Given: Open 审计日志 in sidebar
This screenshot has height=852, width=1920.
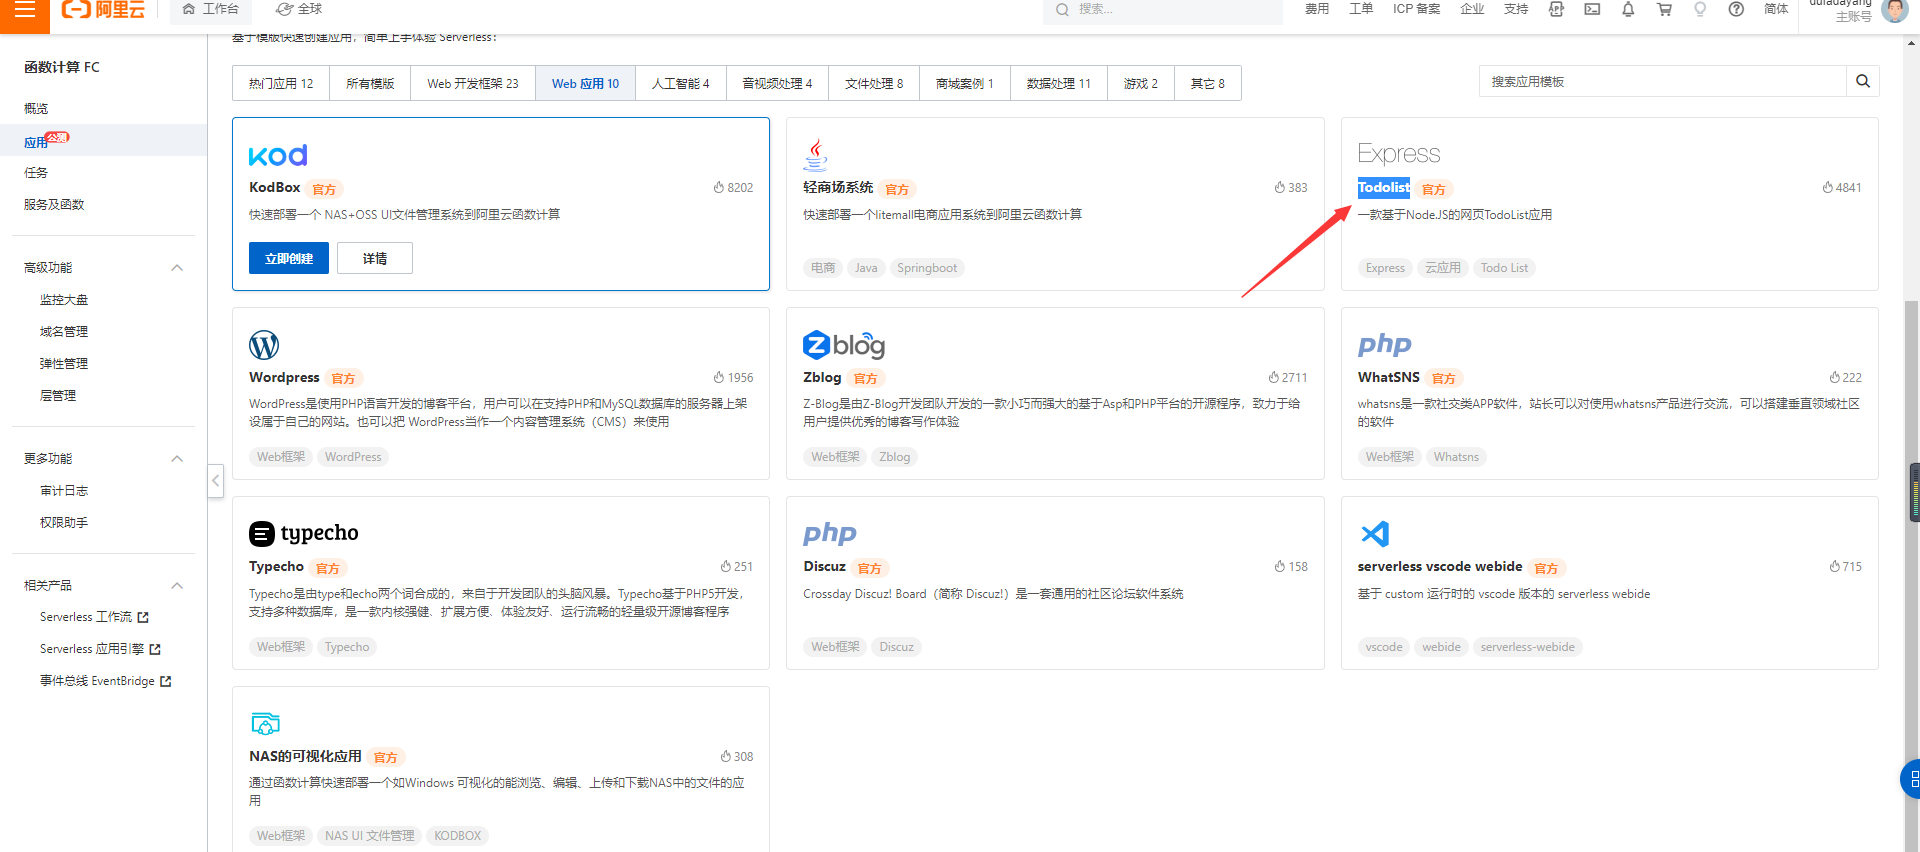Looking at the screenshot, I should tap(64, 490).
